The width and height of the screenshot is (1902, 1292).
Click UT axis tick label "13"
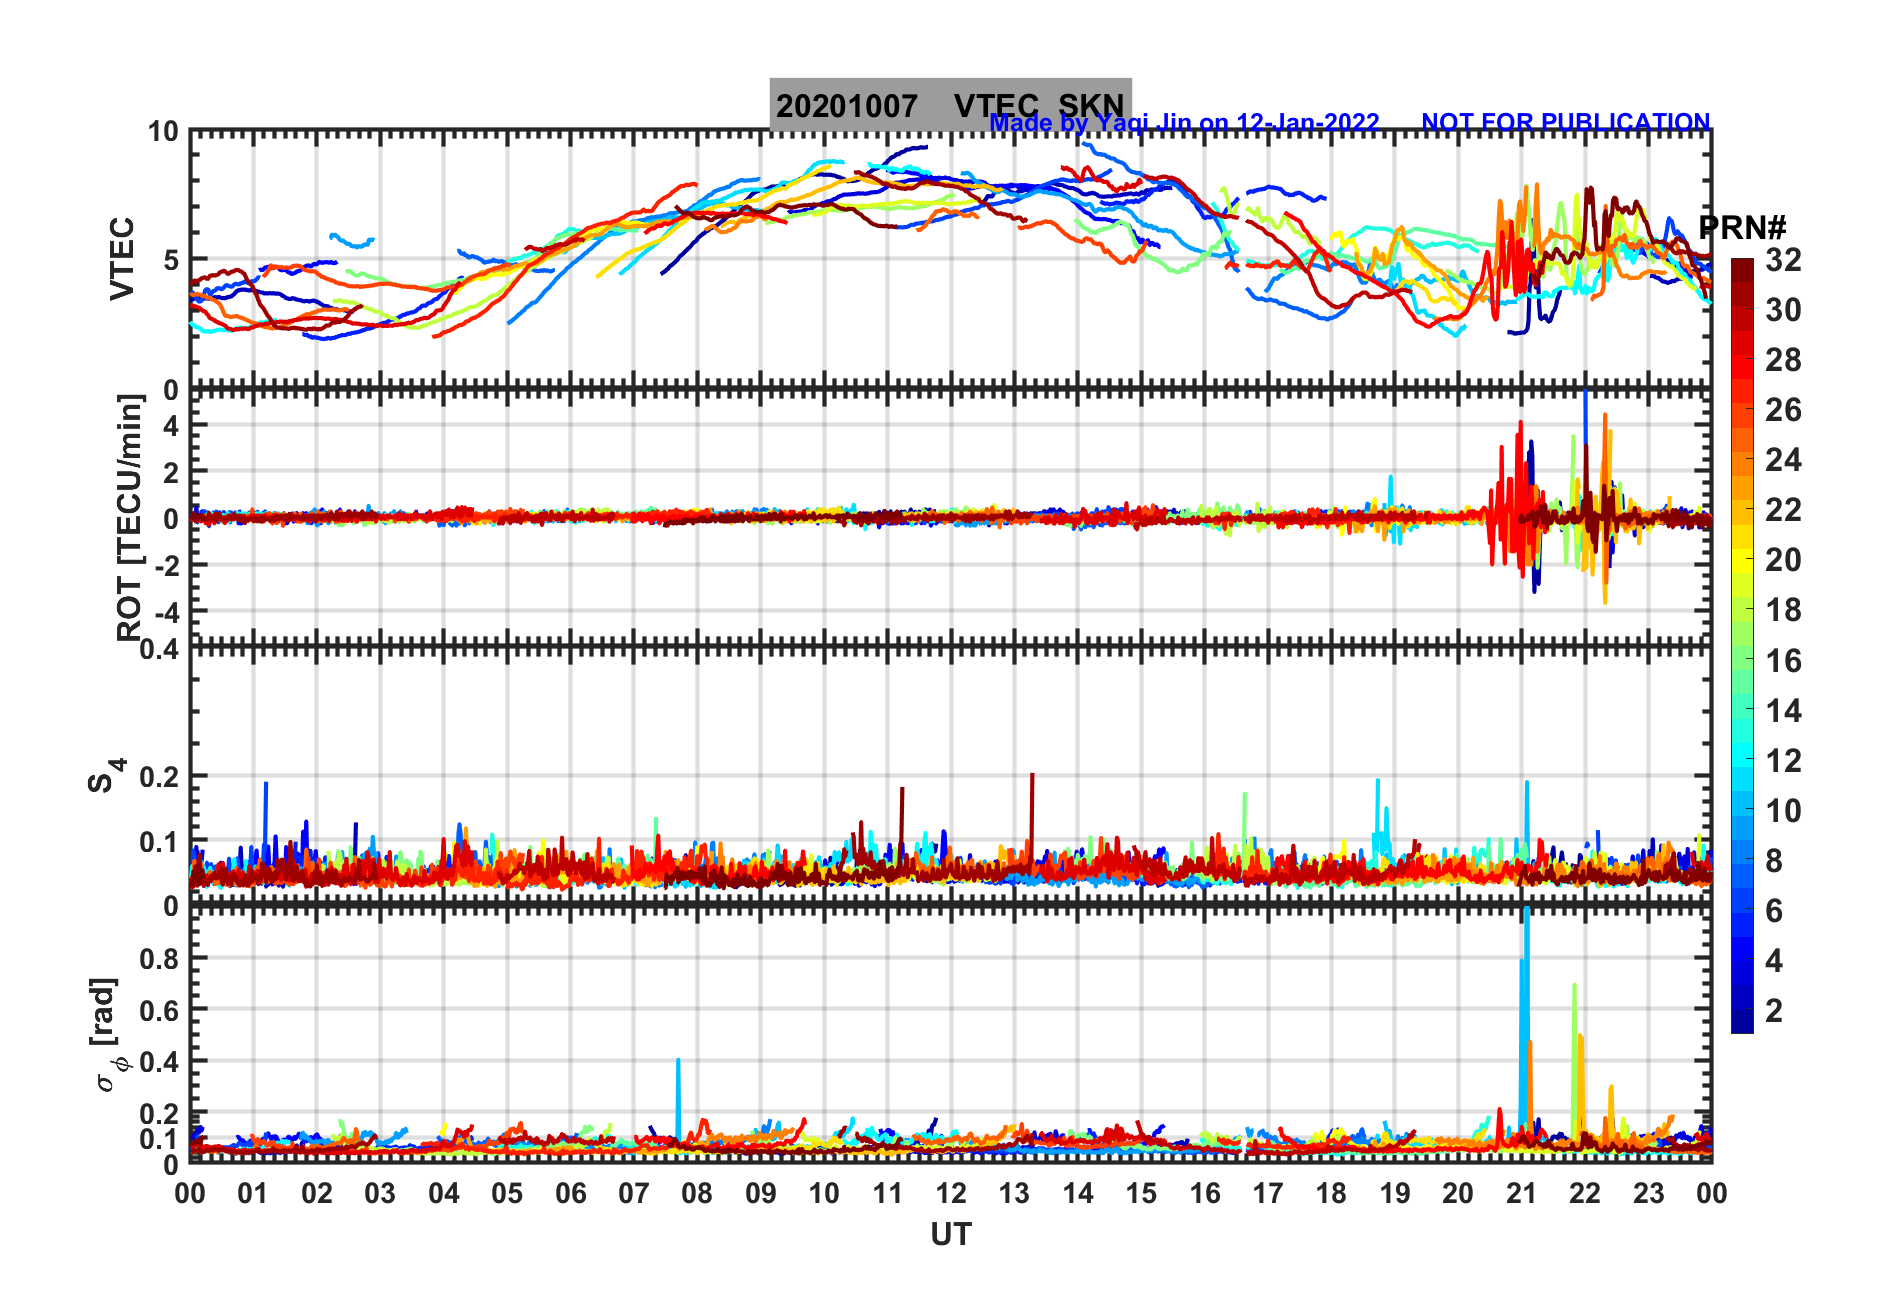[x=1014, y=1193]
